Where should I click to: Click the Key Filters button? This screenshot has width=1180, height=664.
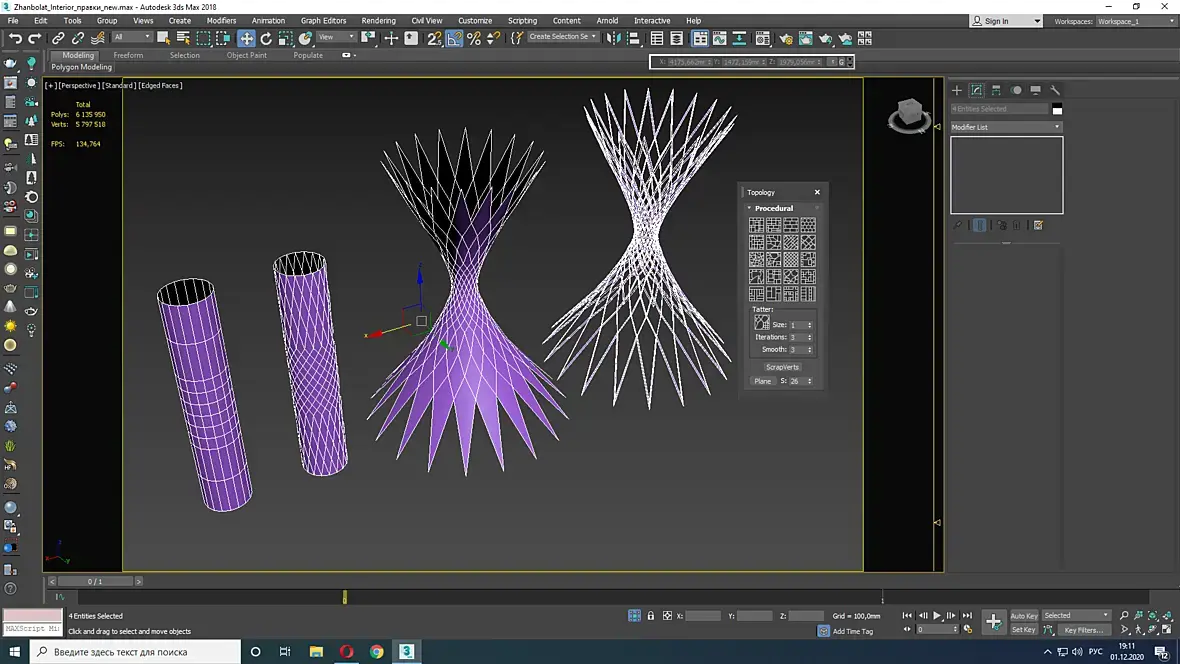pos(1083,630)
